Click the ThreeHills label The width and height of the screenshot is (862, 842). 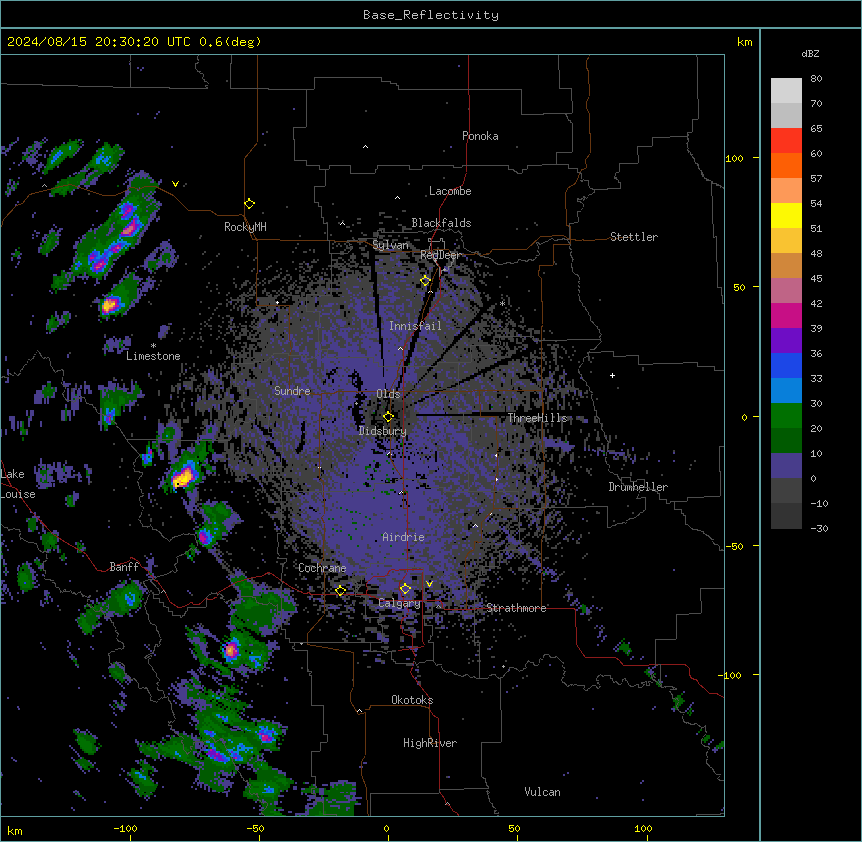pos(537,418)
